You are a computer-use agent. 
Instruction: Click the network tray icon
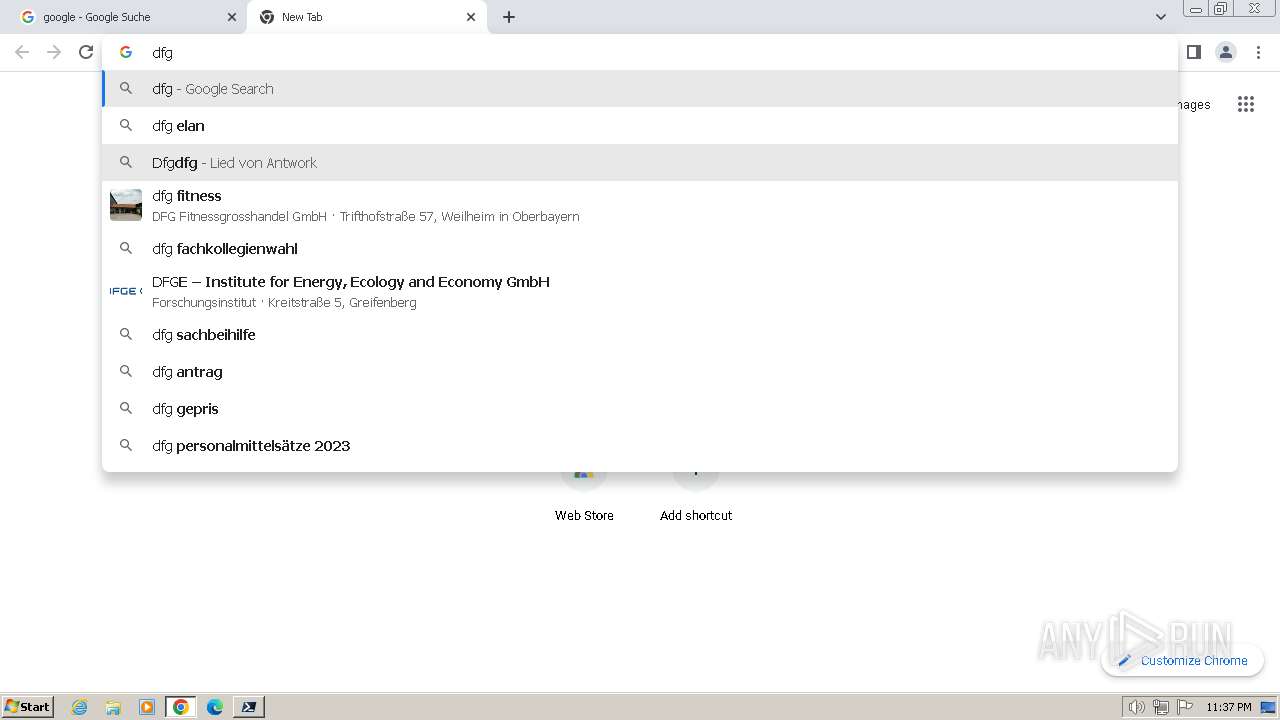click(x=1161, y=707)
